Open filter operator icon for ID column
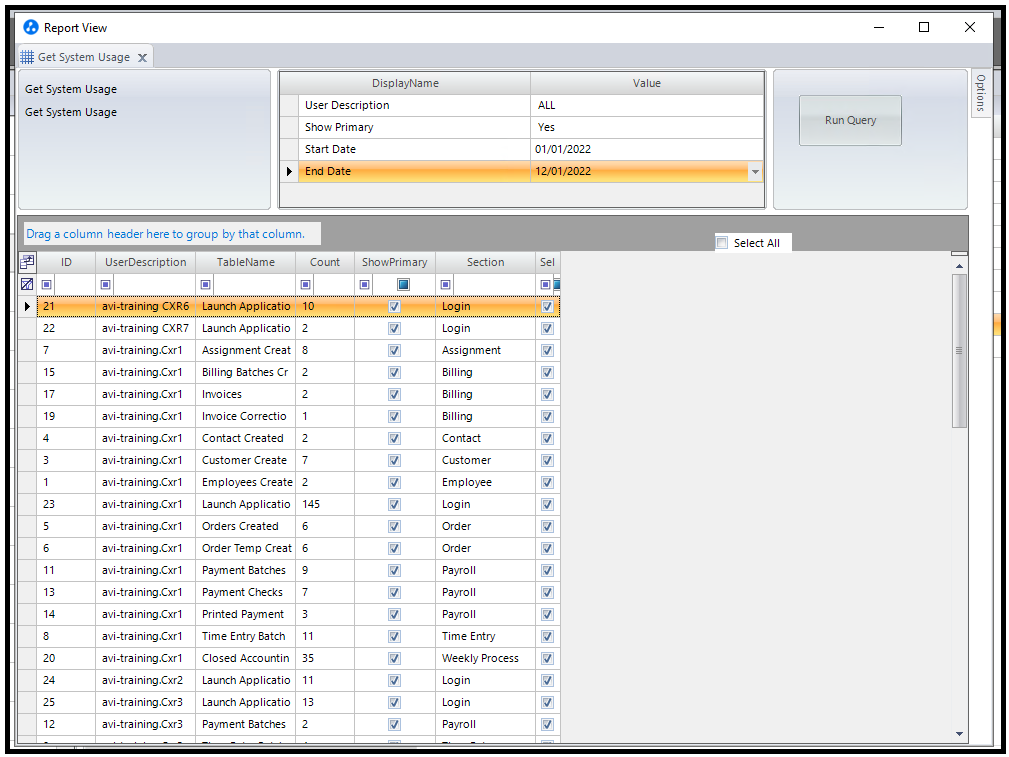The width and height of the screenshot is (1009, 757). point(47,284)
